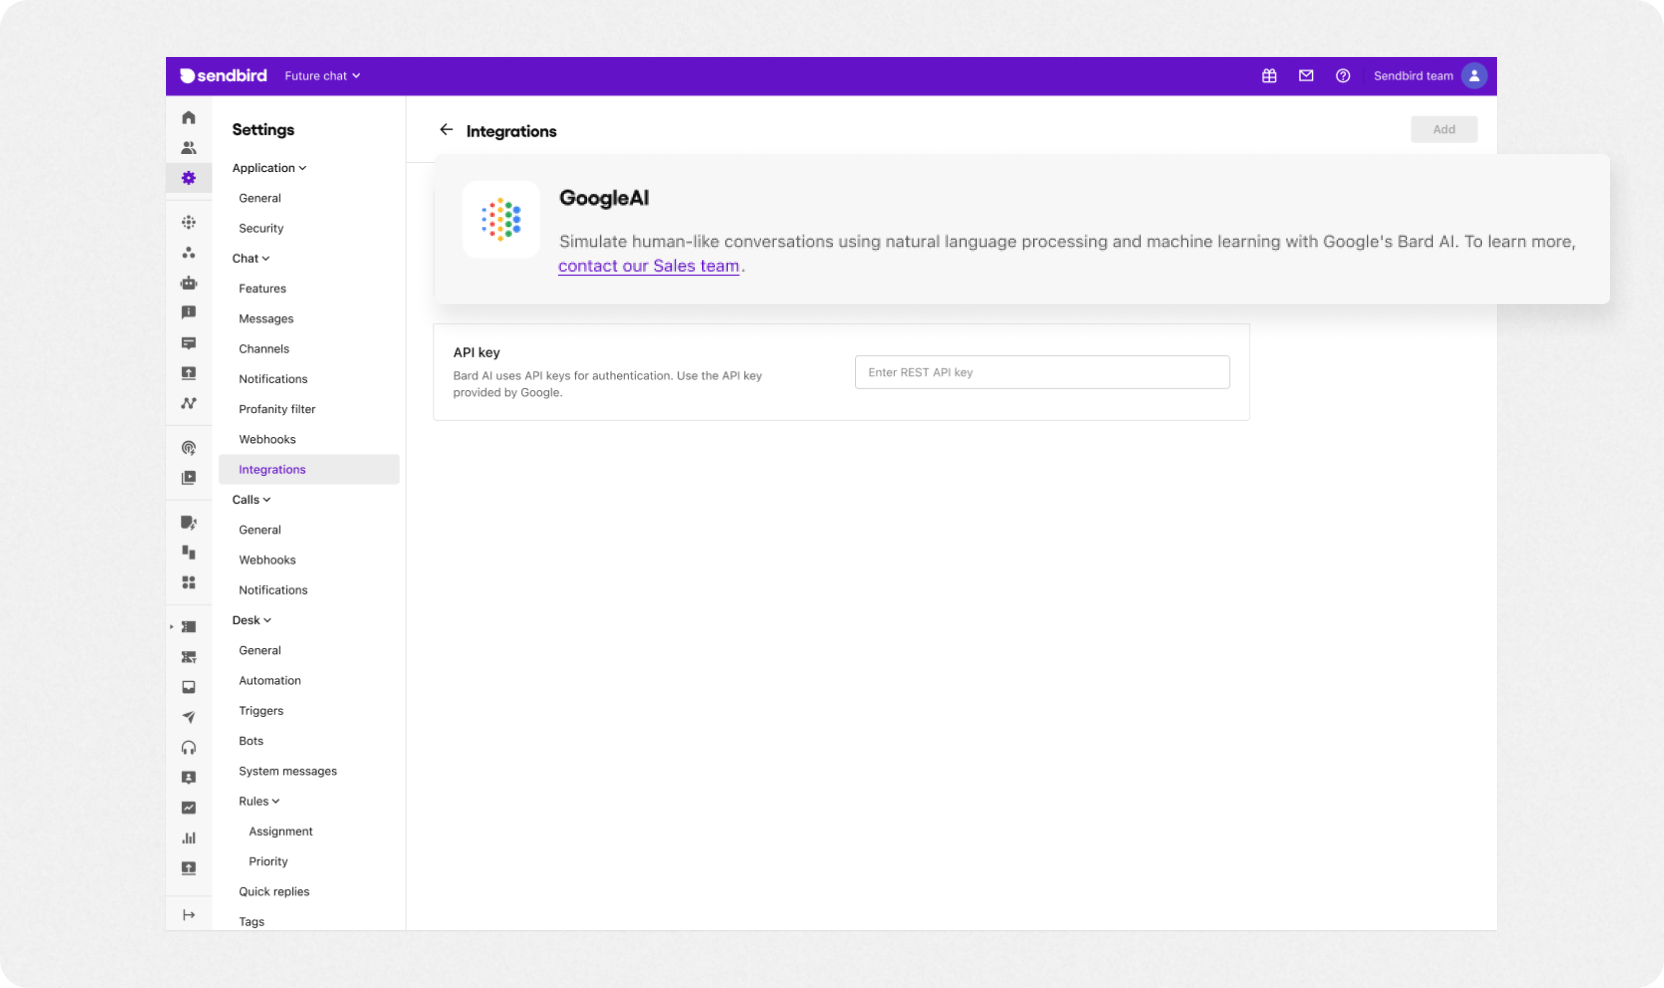Click the GoogleAI logo thumbnail
Screen dimensions: 1664x988
[501, 220]
